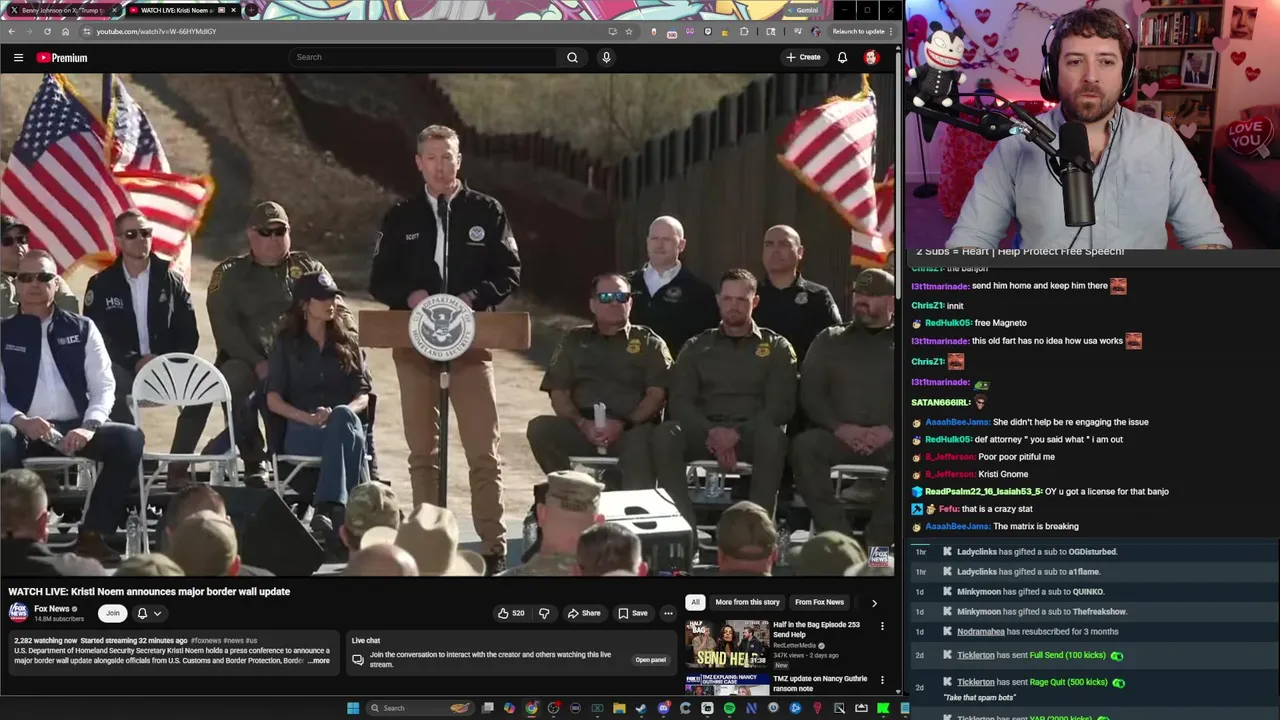Image resolution: width=1280 pixels, height=720 pixels.
Task: Open the Fox News channel name link
Action: tap(52, 608)
